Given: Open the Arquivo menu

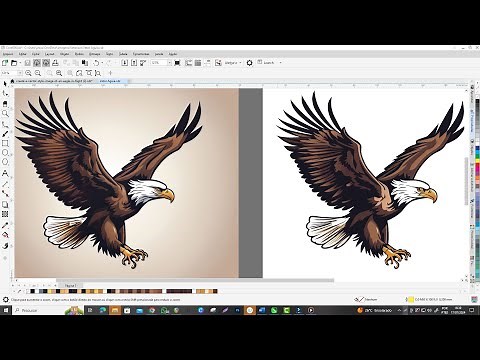Looking at the screenshot, I should (x=8, y=54).
